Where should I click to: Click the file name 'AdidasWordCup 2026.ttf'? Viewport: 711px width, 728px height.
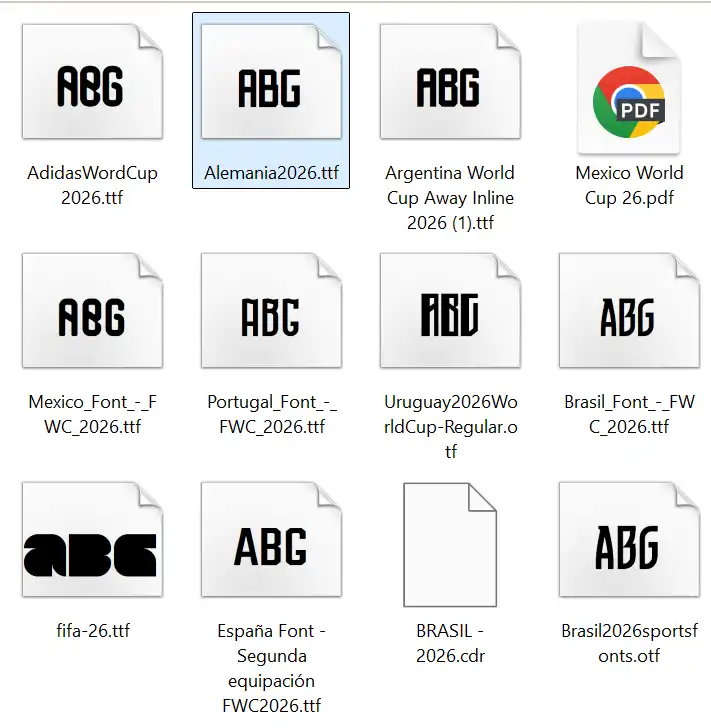click(x=92, y=185)
